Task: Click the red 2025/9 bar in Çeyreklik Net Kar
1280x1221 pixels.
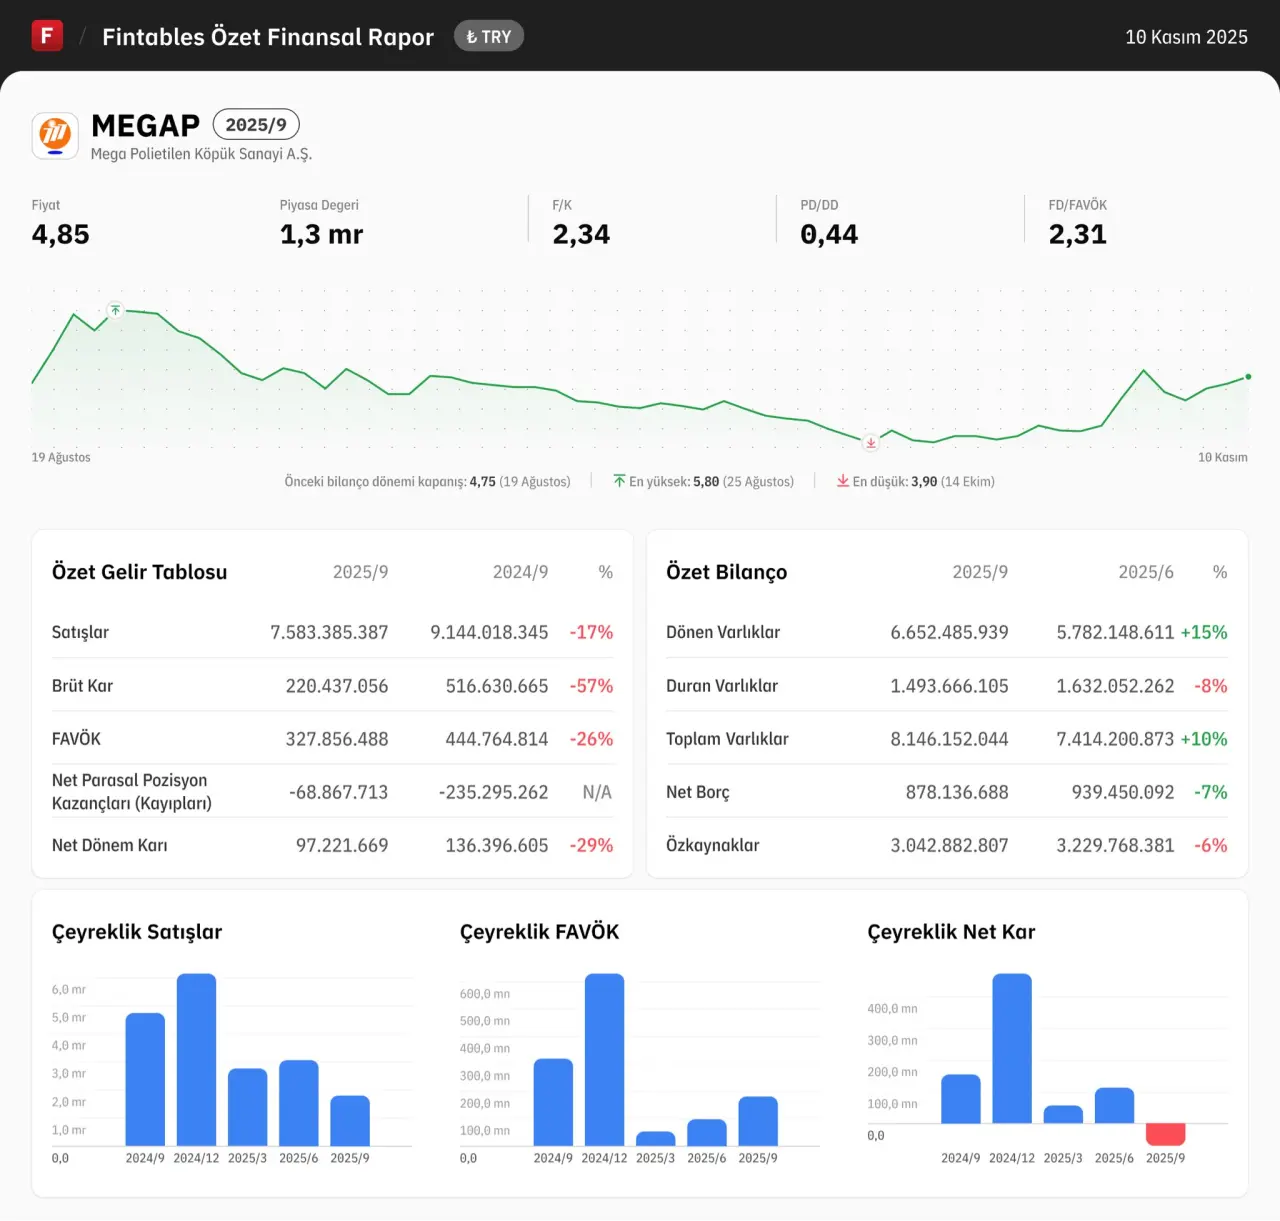Action: (x=1165, y=1134)
